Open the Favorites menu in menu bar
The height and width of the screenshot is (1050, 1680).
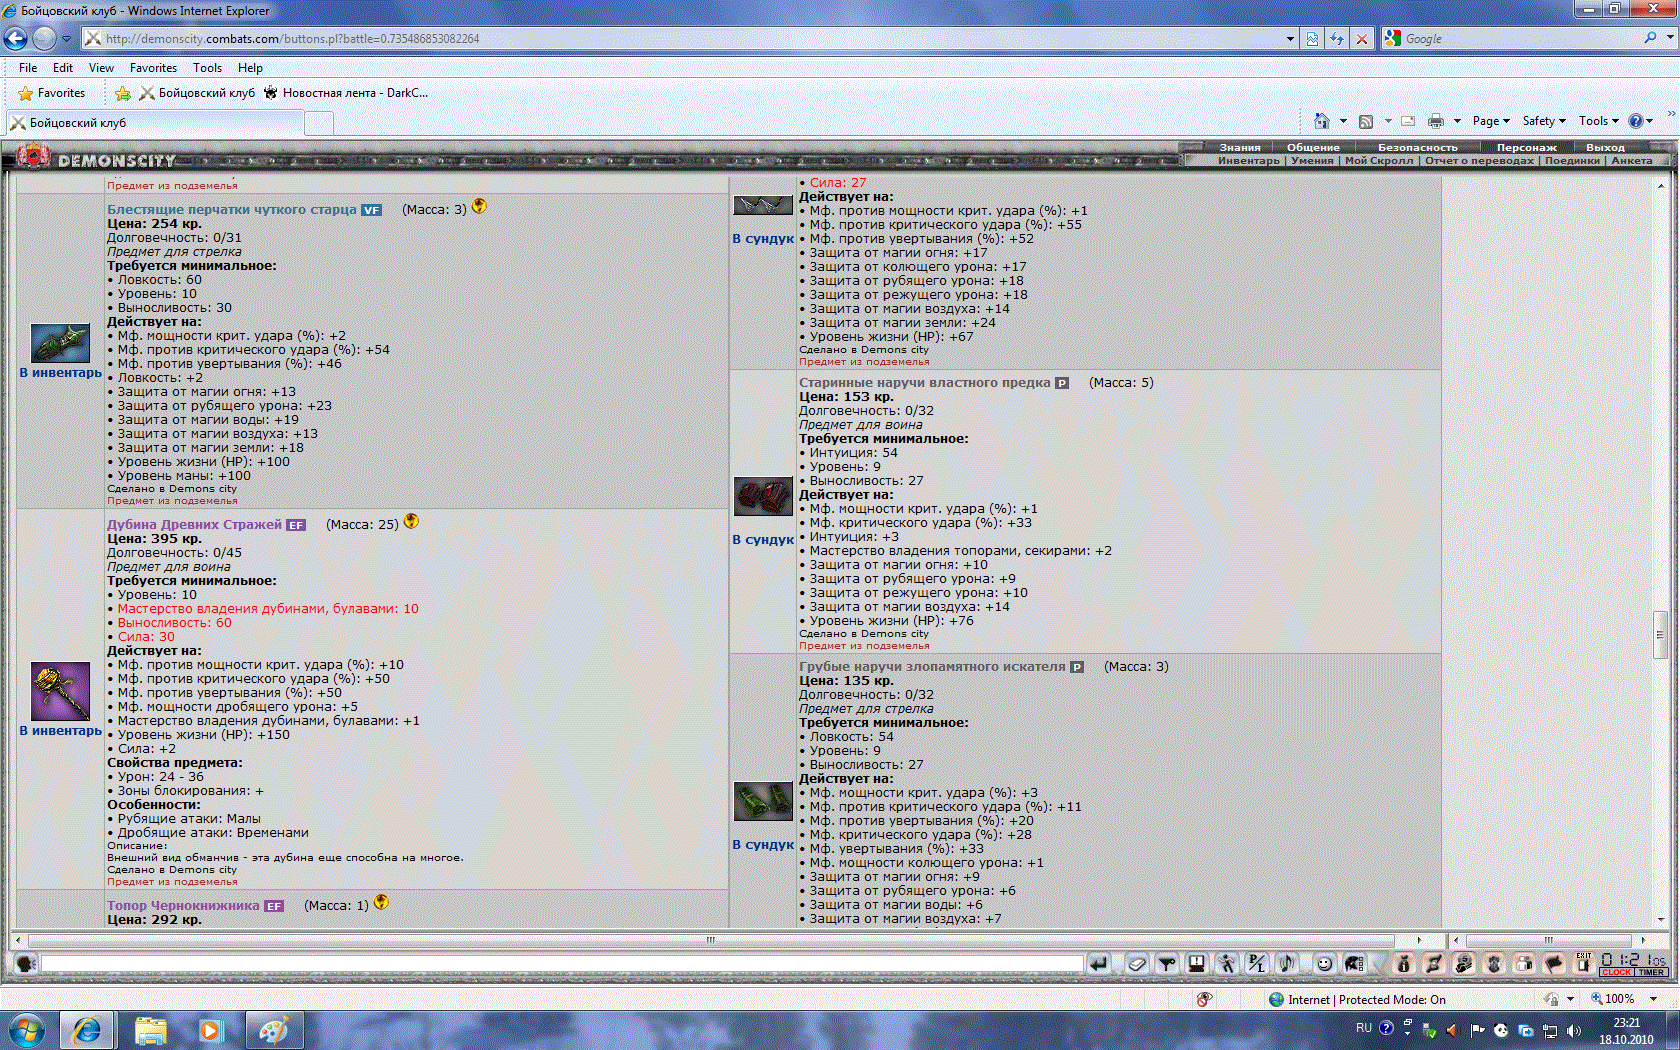[x=153, y=68]
